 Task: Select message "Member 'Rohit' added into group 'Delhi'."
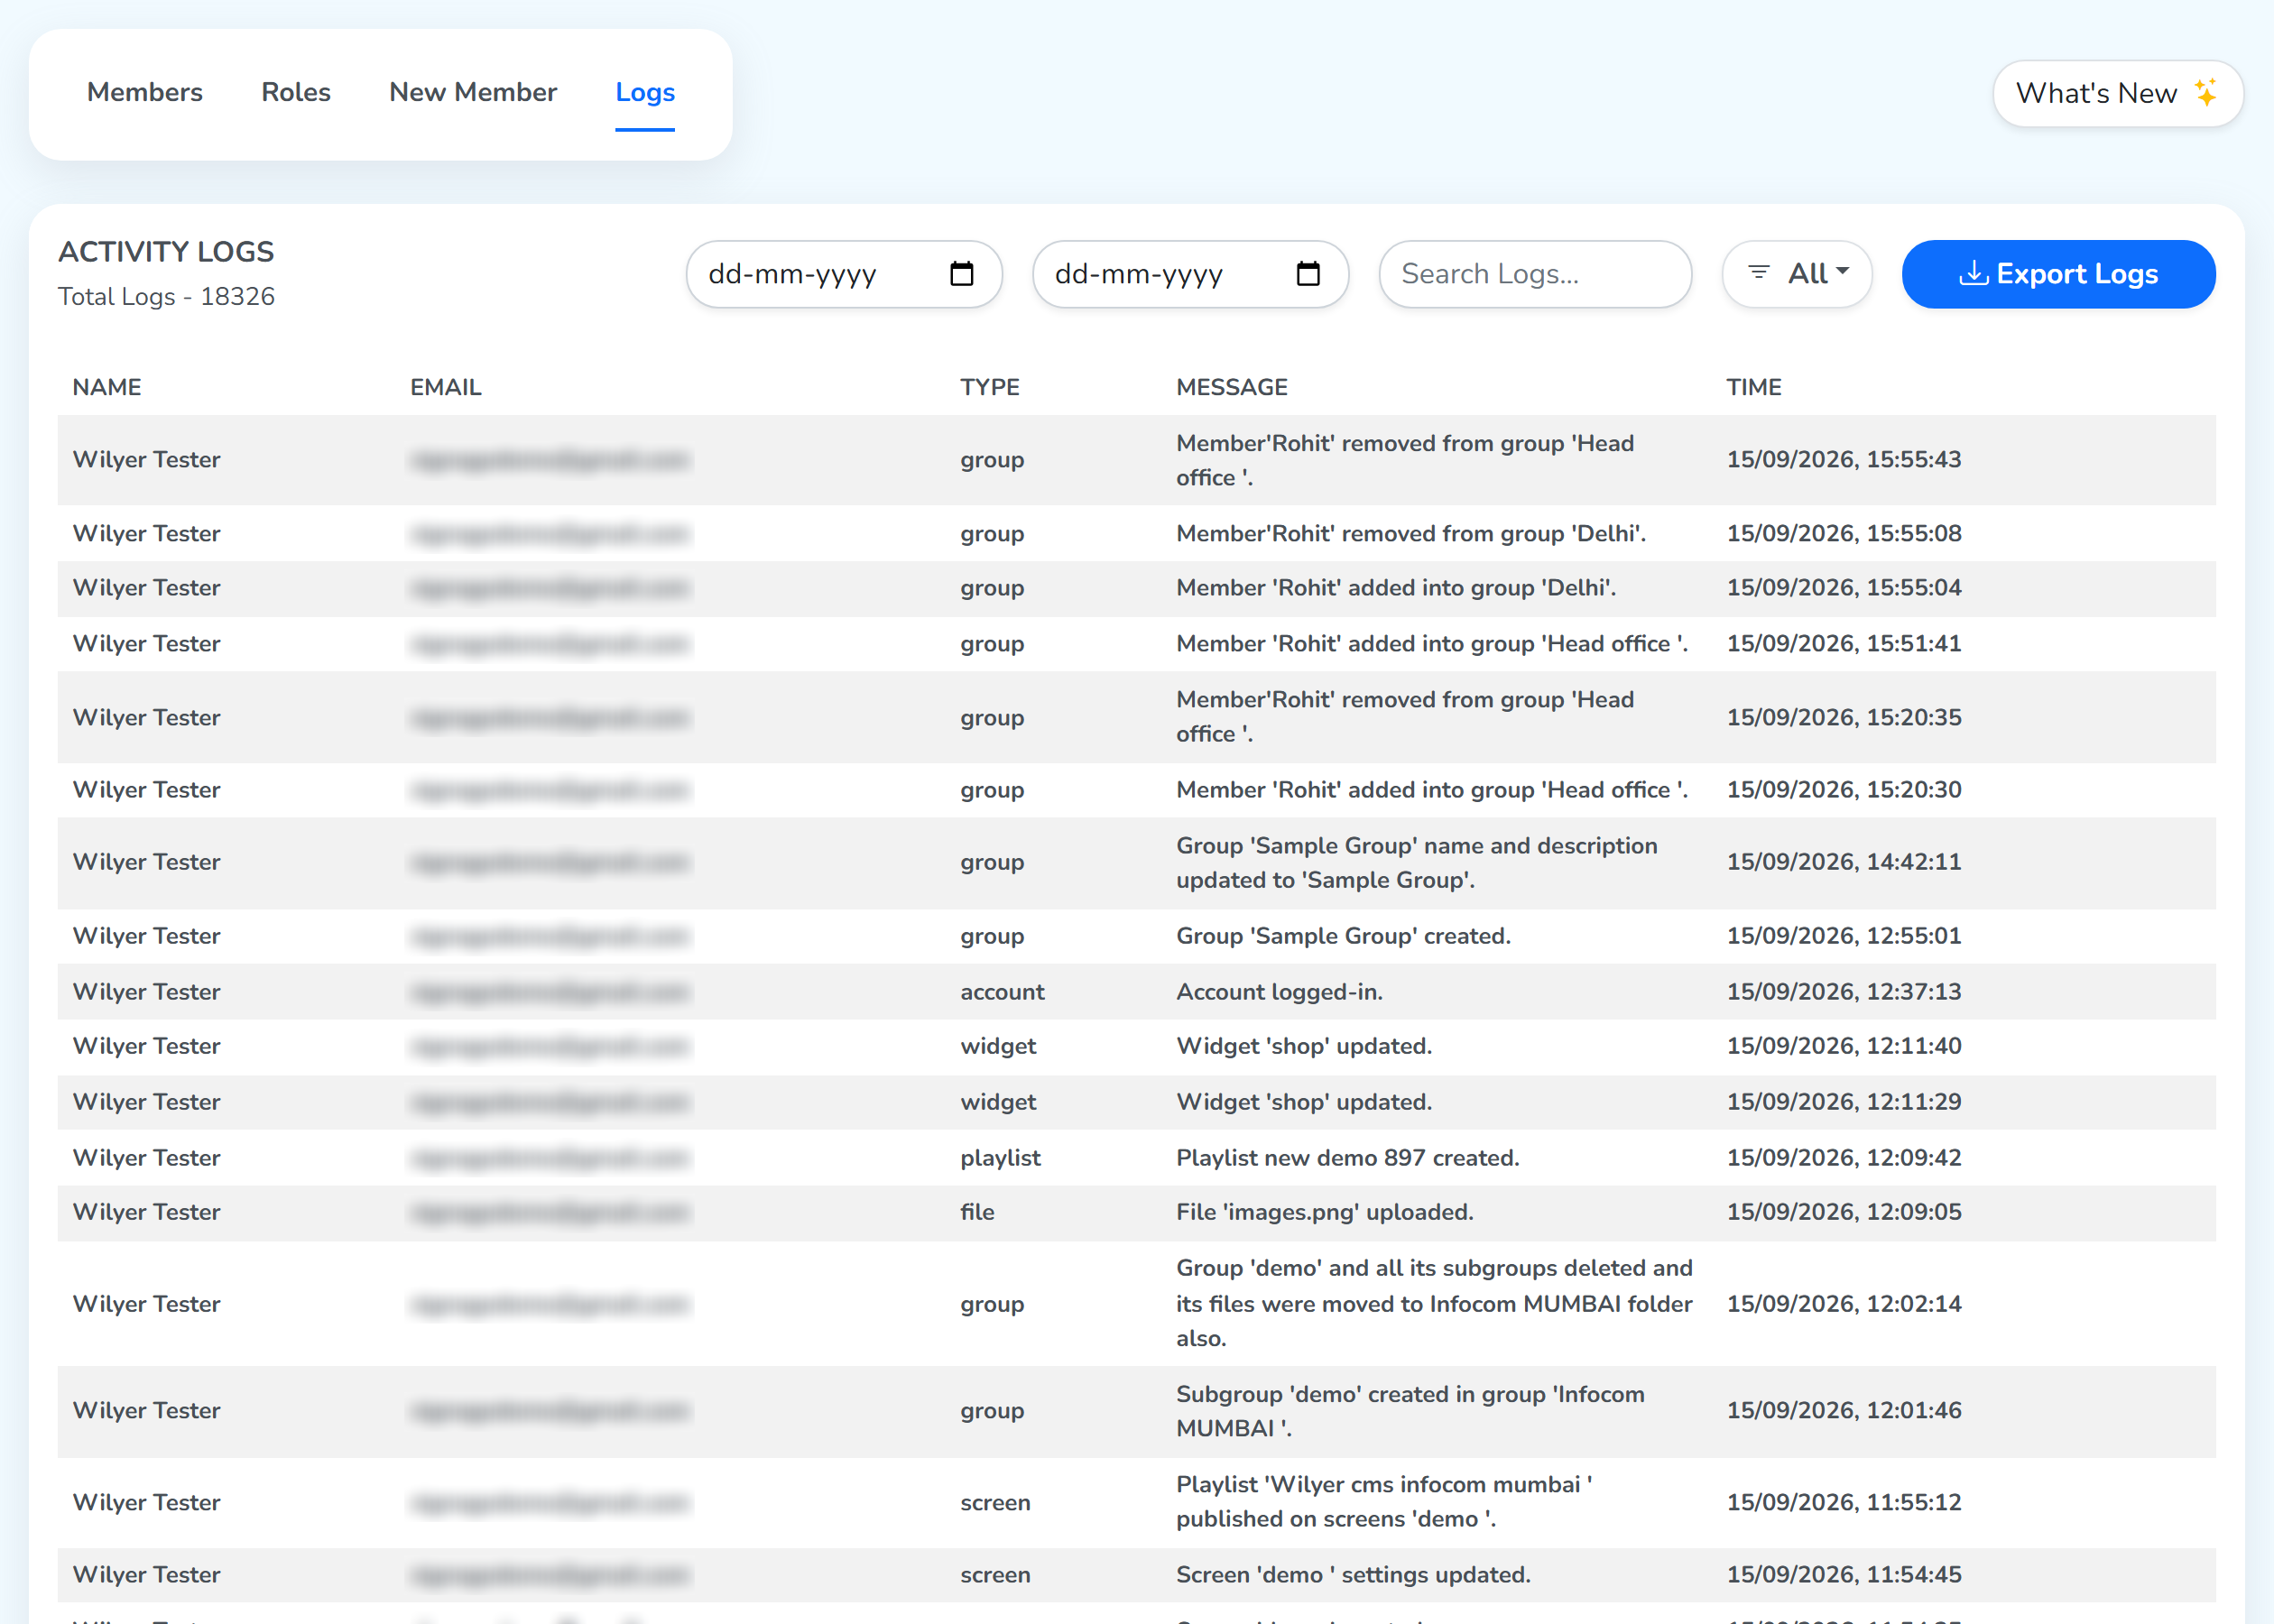point(1396,588)
